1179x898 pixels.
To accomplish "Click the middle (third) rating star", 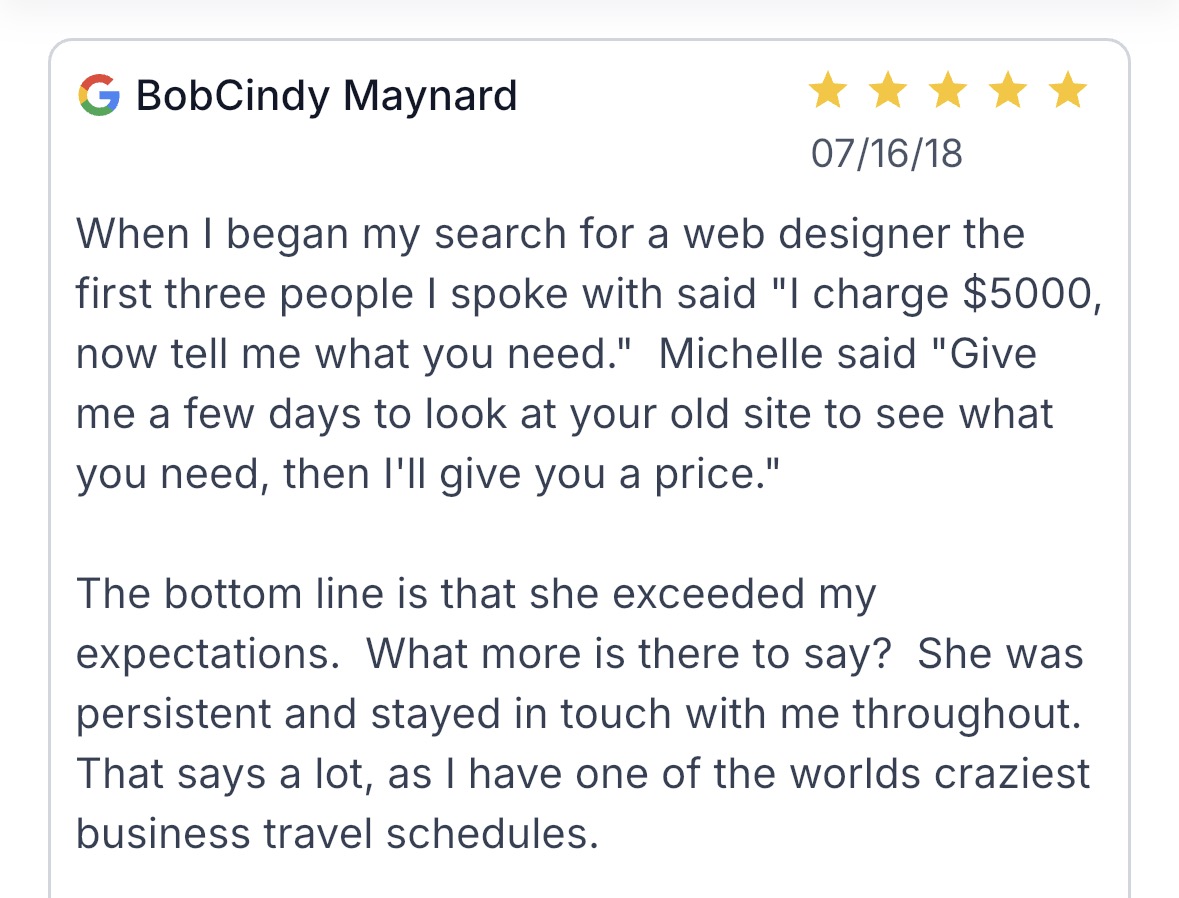I will click(x=947, y=92).
